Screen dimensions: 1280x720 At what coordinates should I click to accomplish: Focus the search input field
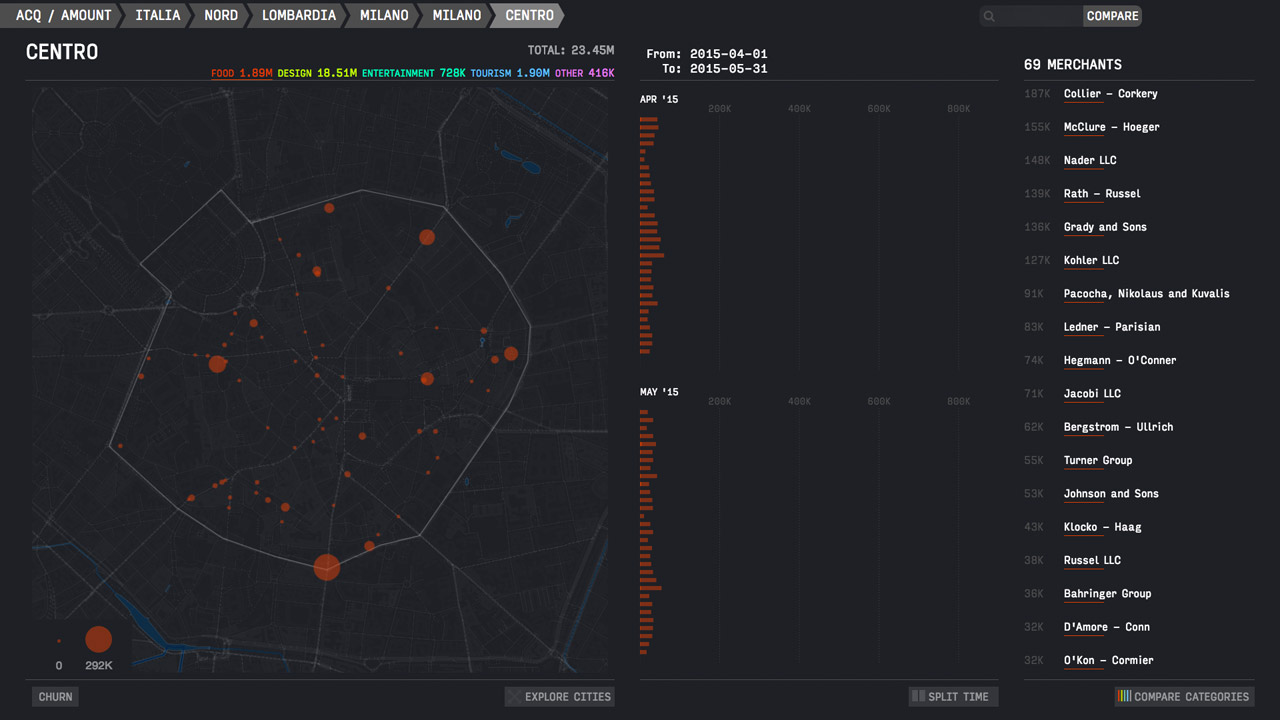tap(1040, 16)
